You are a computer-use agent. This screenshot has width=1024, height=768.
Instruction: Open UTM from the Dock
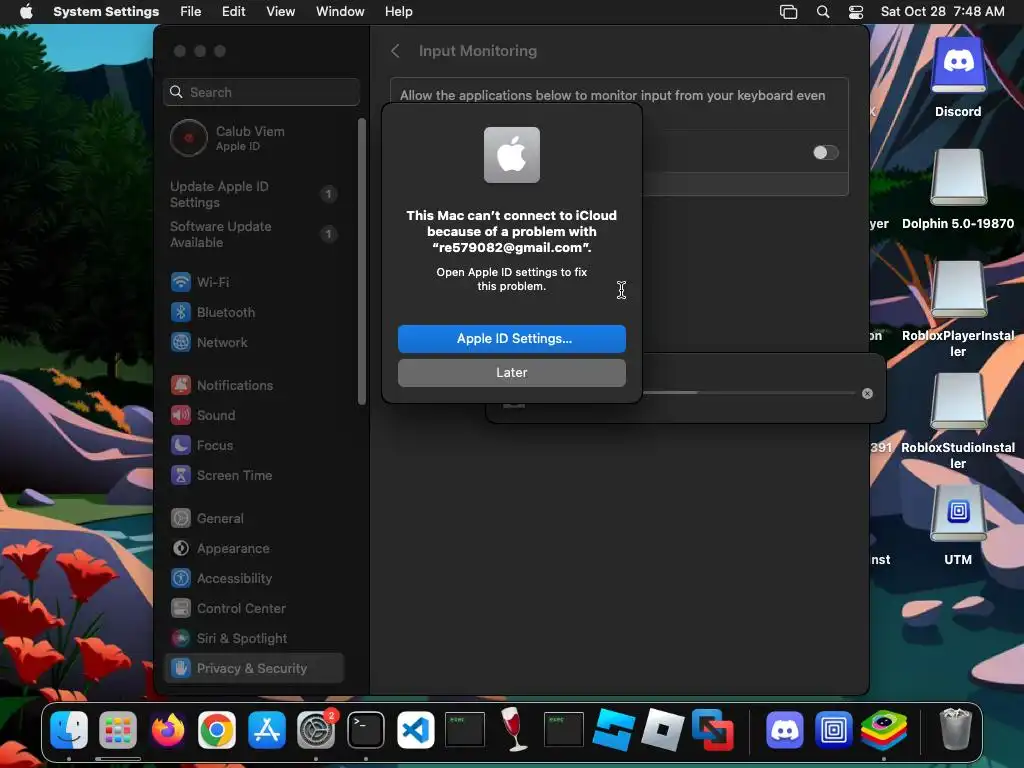(834, 729)
